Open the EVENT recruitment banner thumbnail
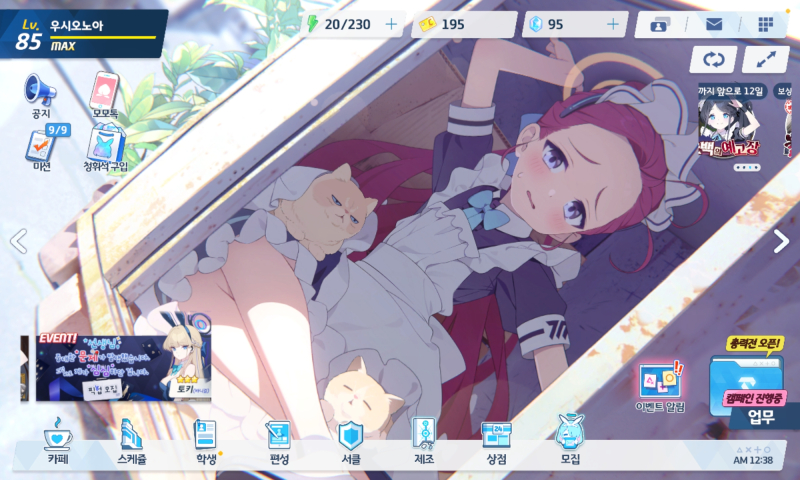 point(117,367)
